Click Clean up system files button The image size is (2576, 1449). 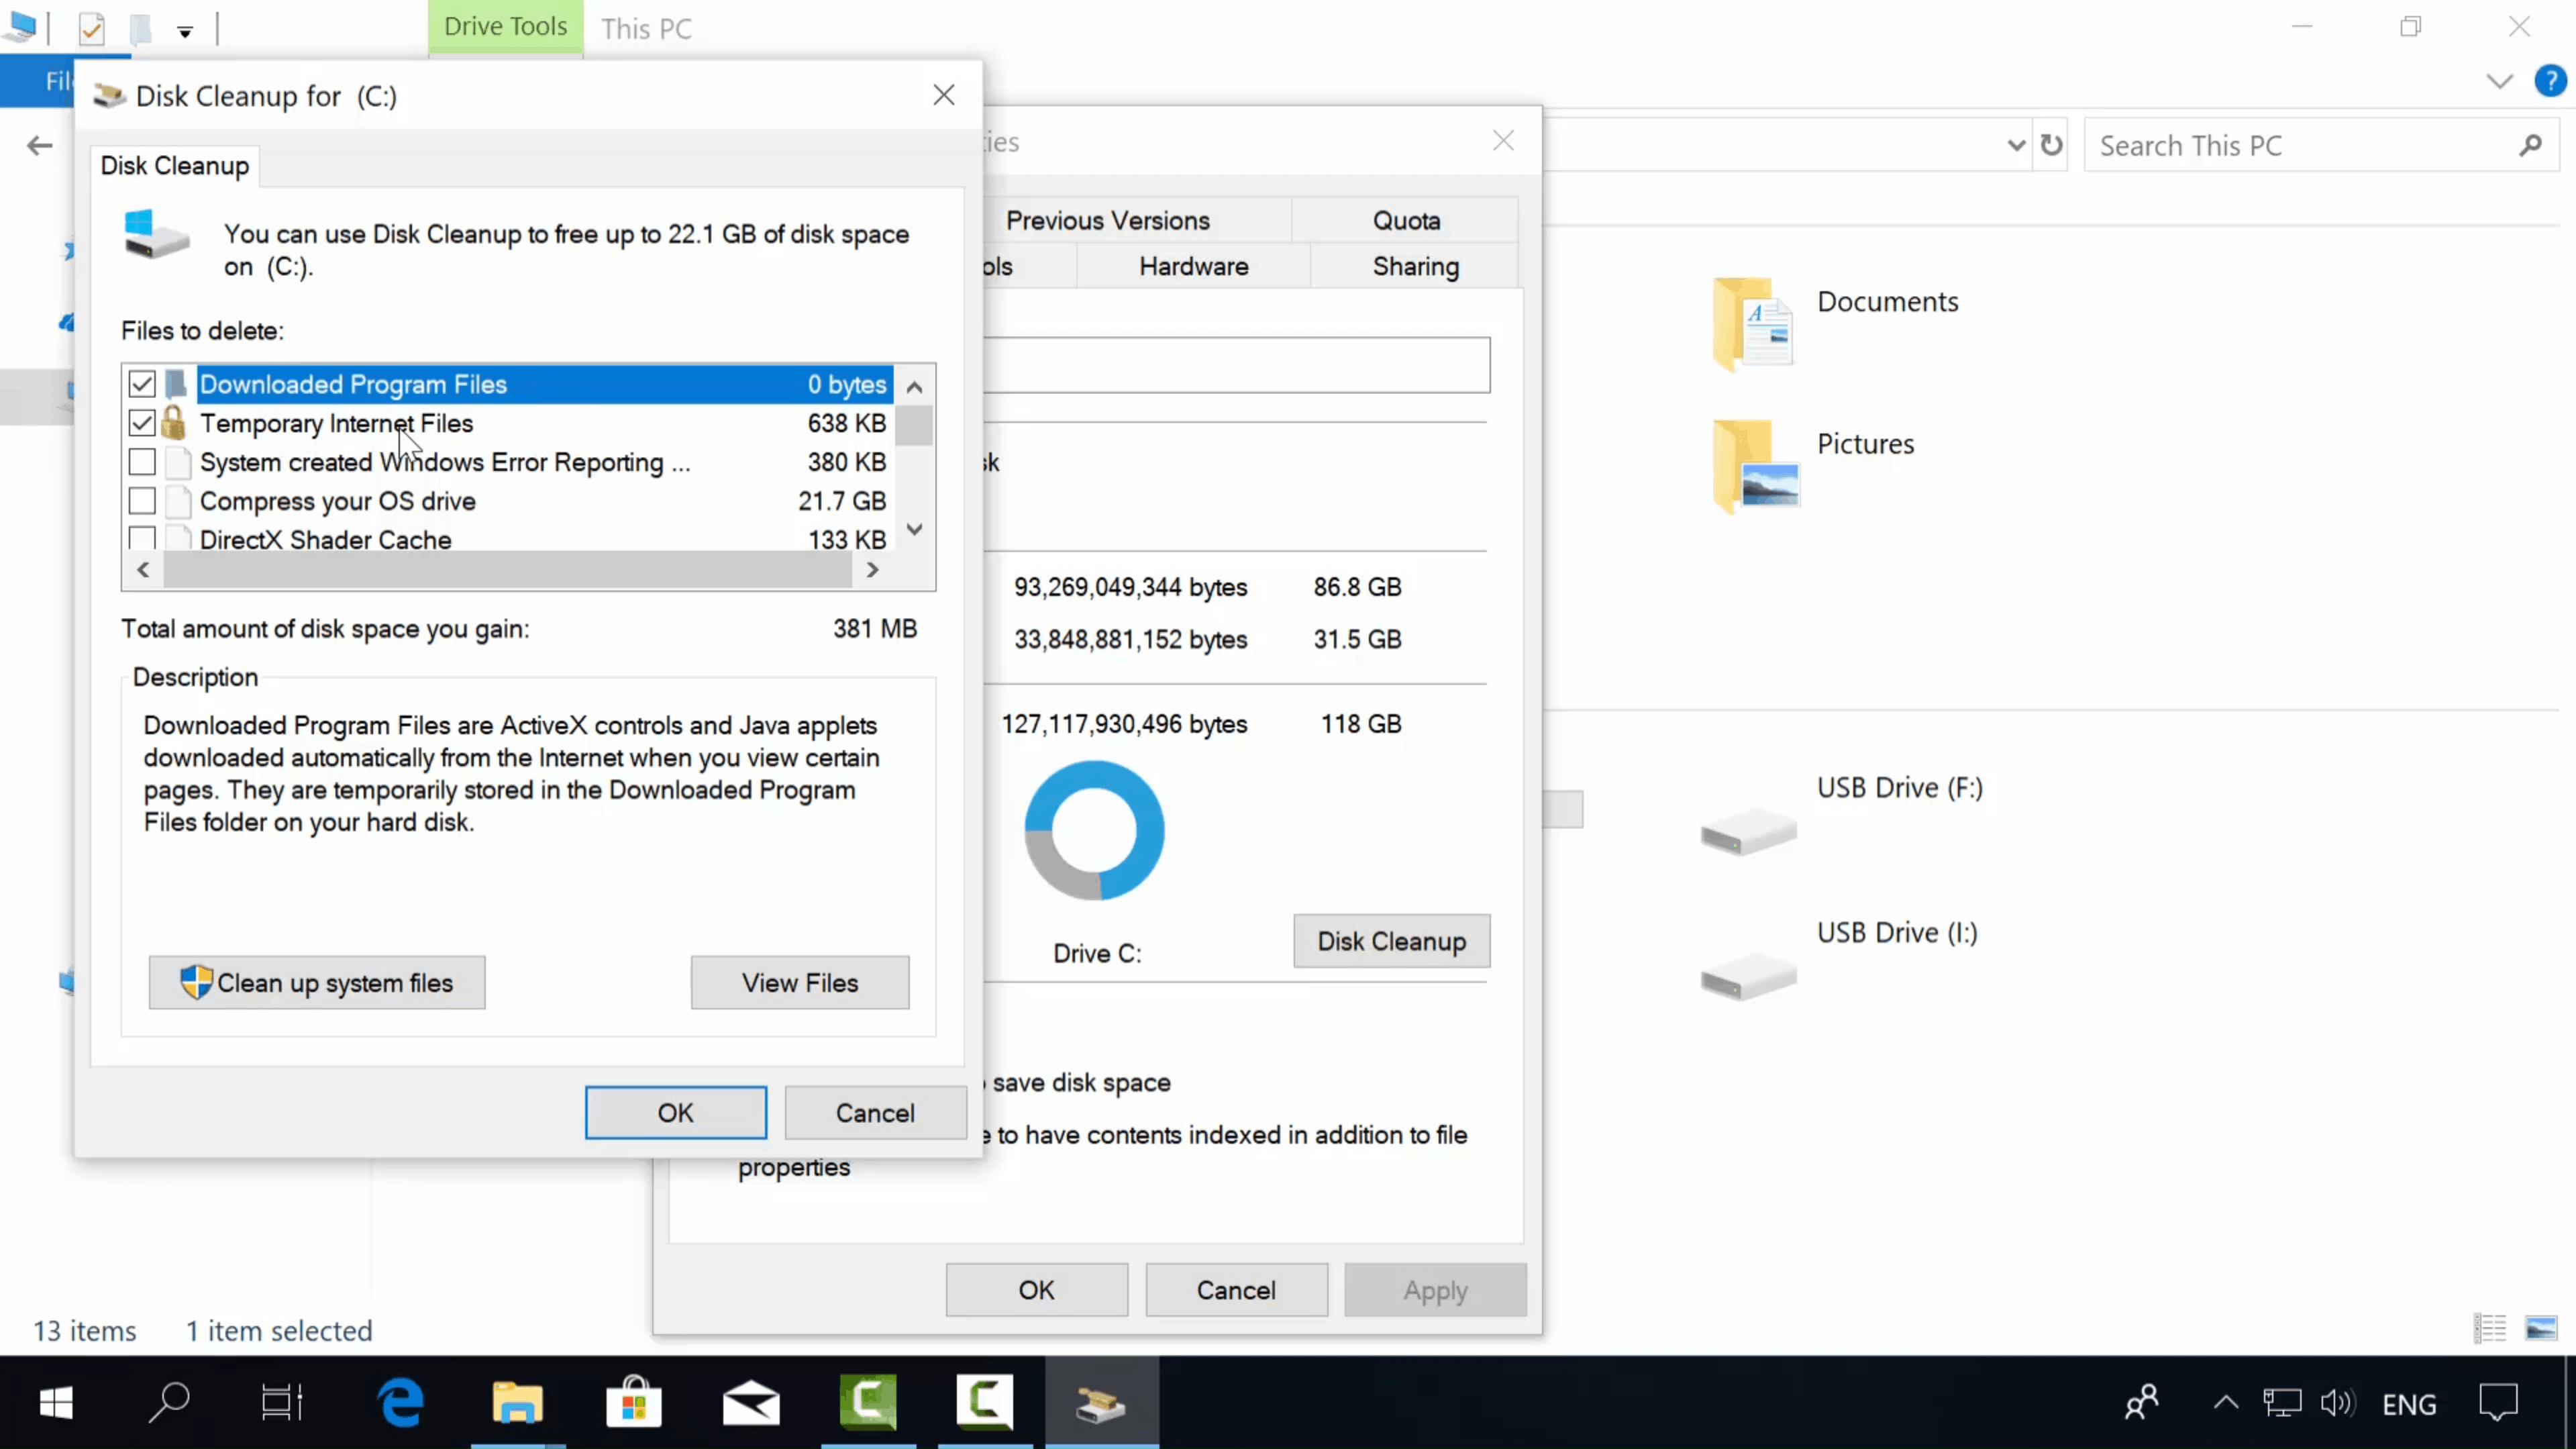tap(317, 983)
